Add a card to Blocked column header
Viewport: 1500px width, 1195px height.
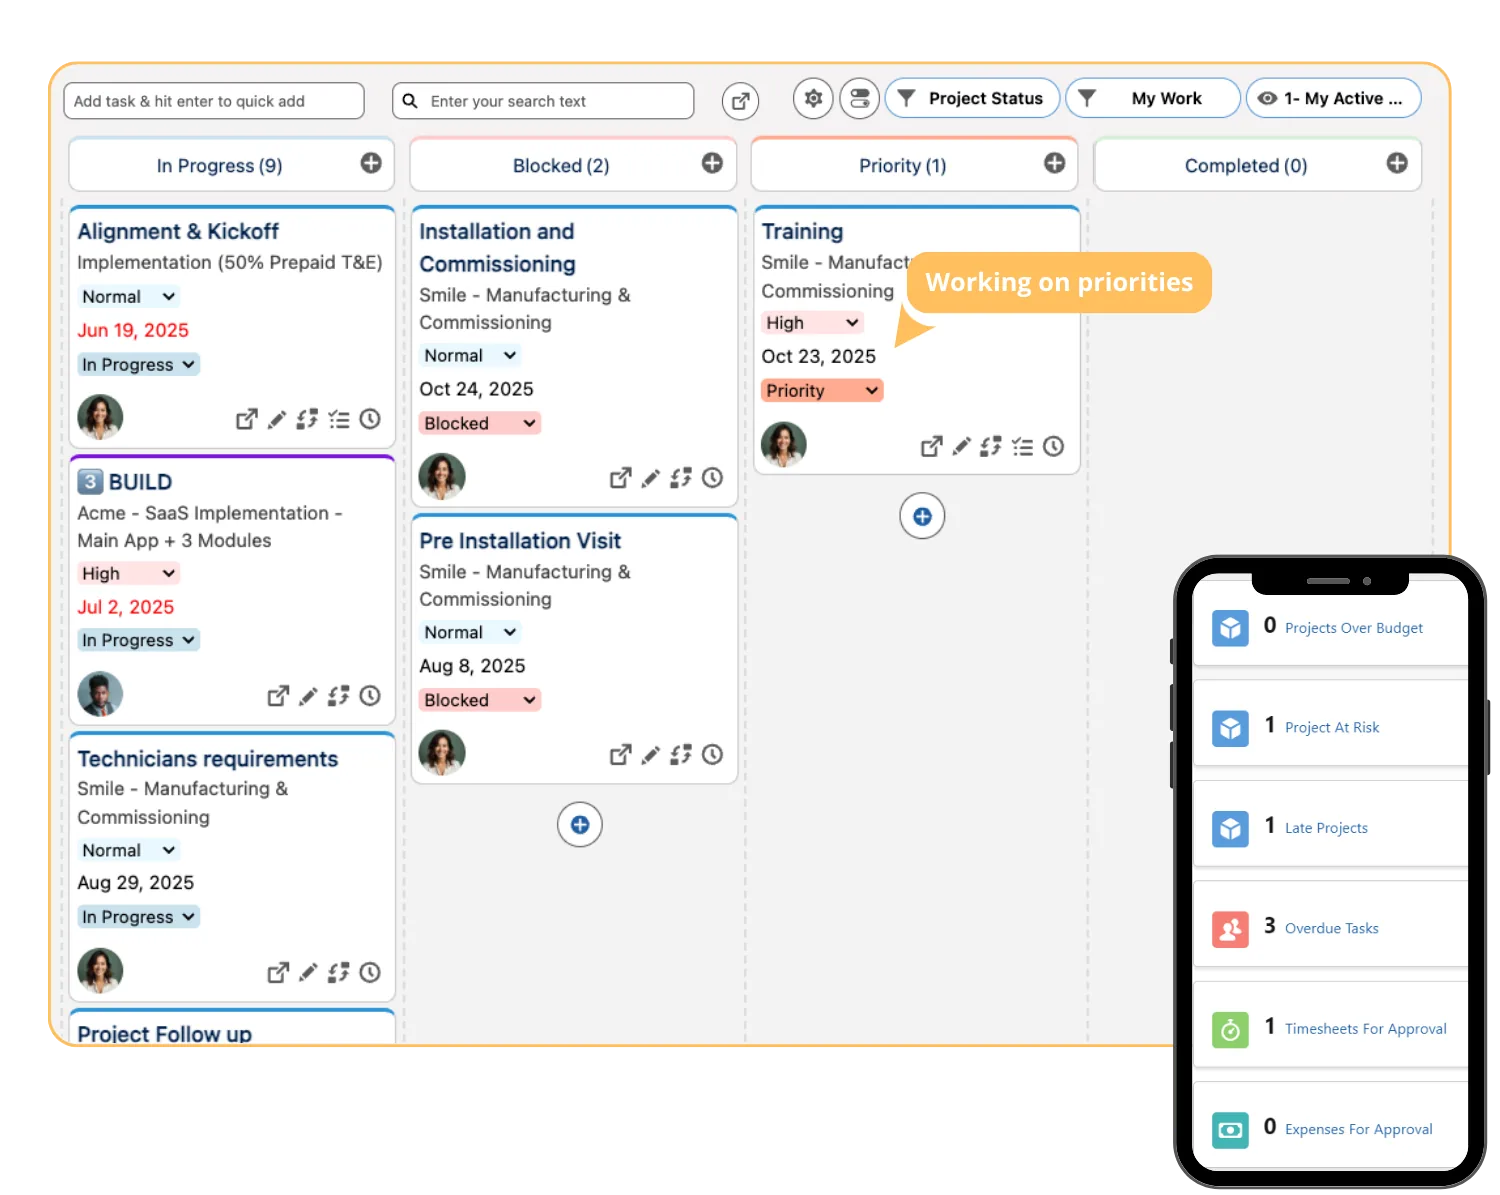tap(712, 163)
